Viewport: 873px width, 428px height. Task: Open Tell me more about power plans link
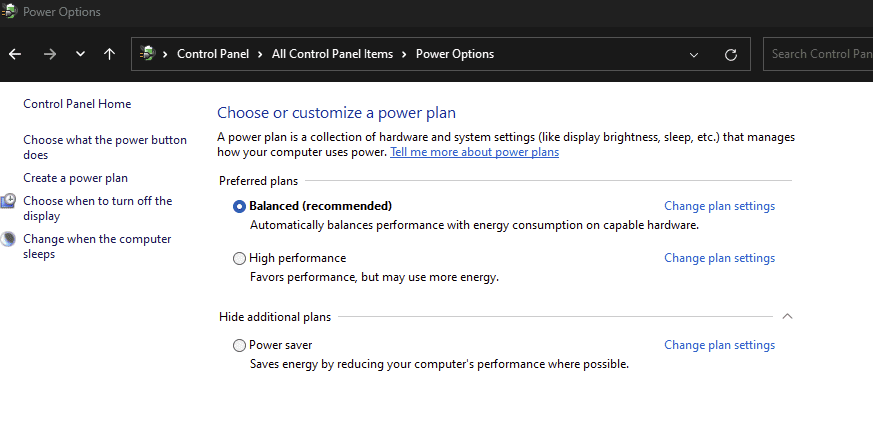coord(474,152)
